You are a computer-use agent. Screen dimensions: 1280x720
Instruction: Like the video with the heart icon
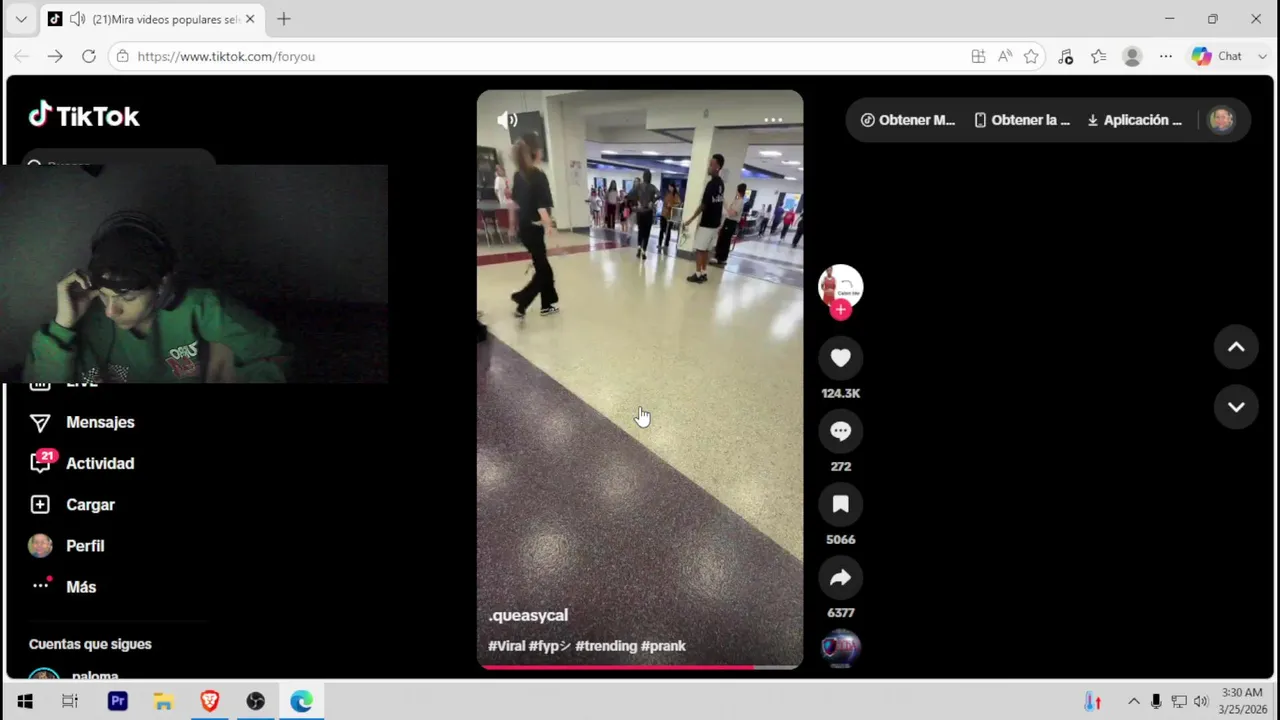[841, 358]
